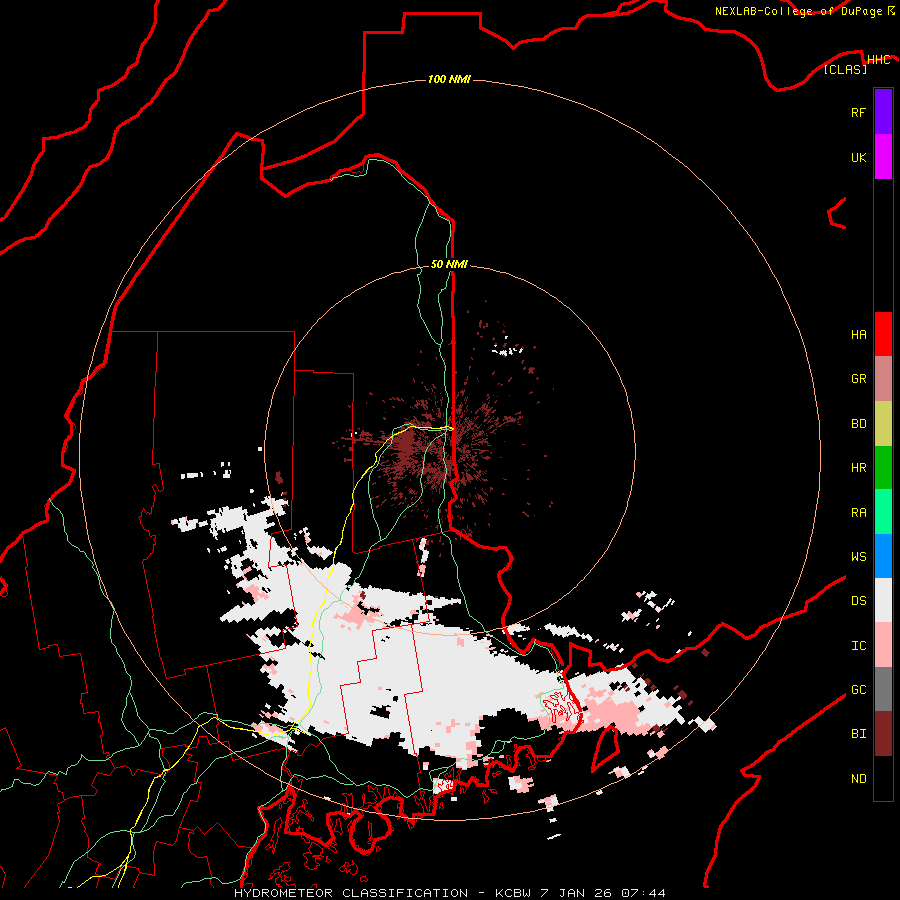Click the 'BI' legend label
This screenshot has height=900, width=900.
click(x=858, y=734)
